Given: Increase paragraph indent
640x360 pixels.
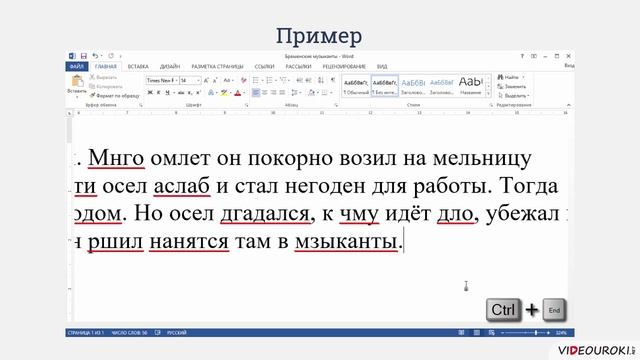Looking at the screenshot, I should [x=309, y=80].
